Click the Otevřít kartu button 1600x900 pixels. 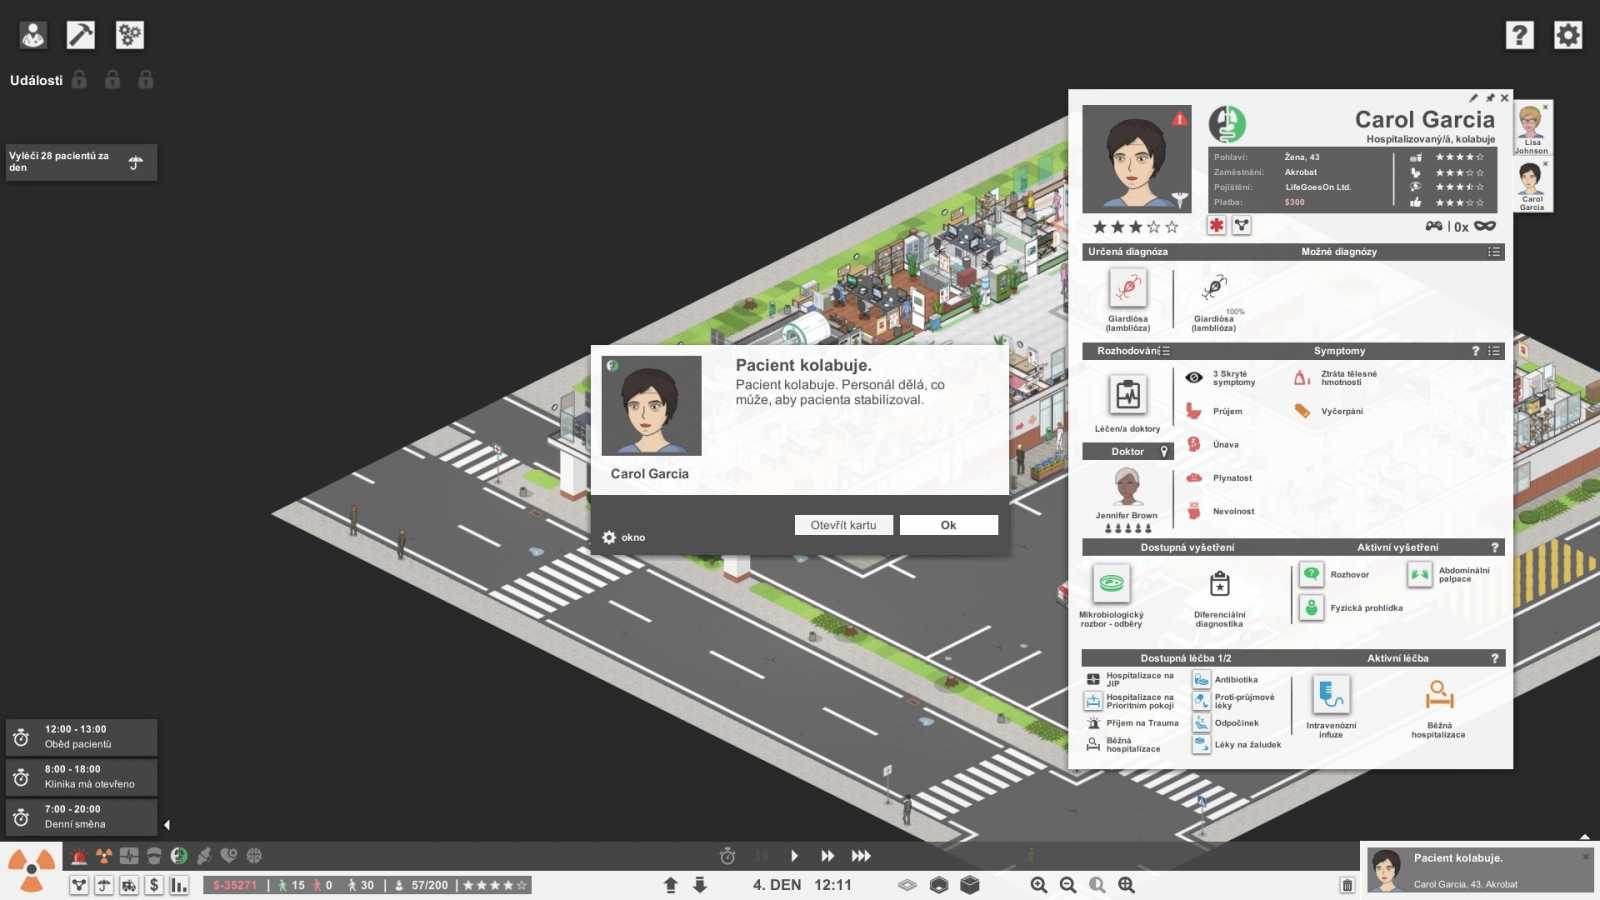pyautogui.click(x=843, y=525)
